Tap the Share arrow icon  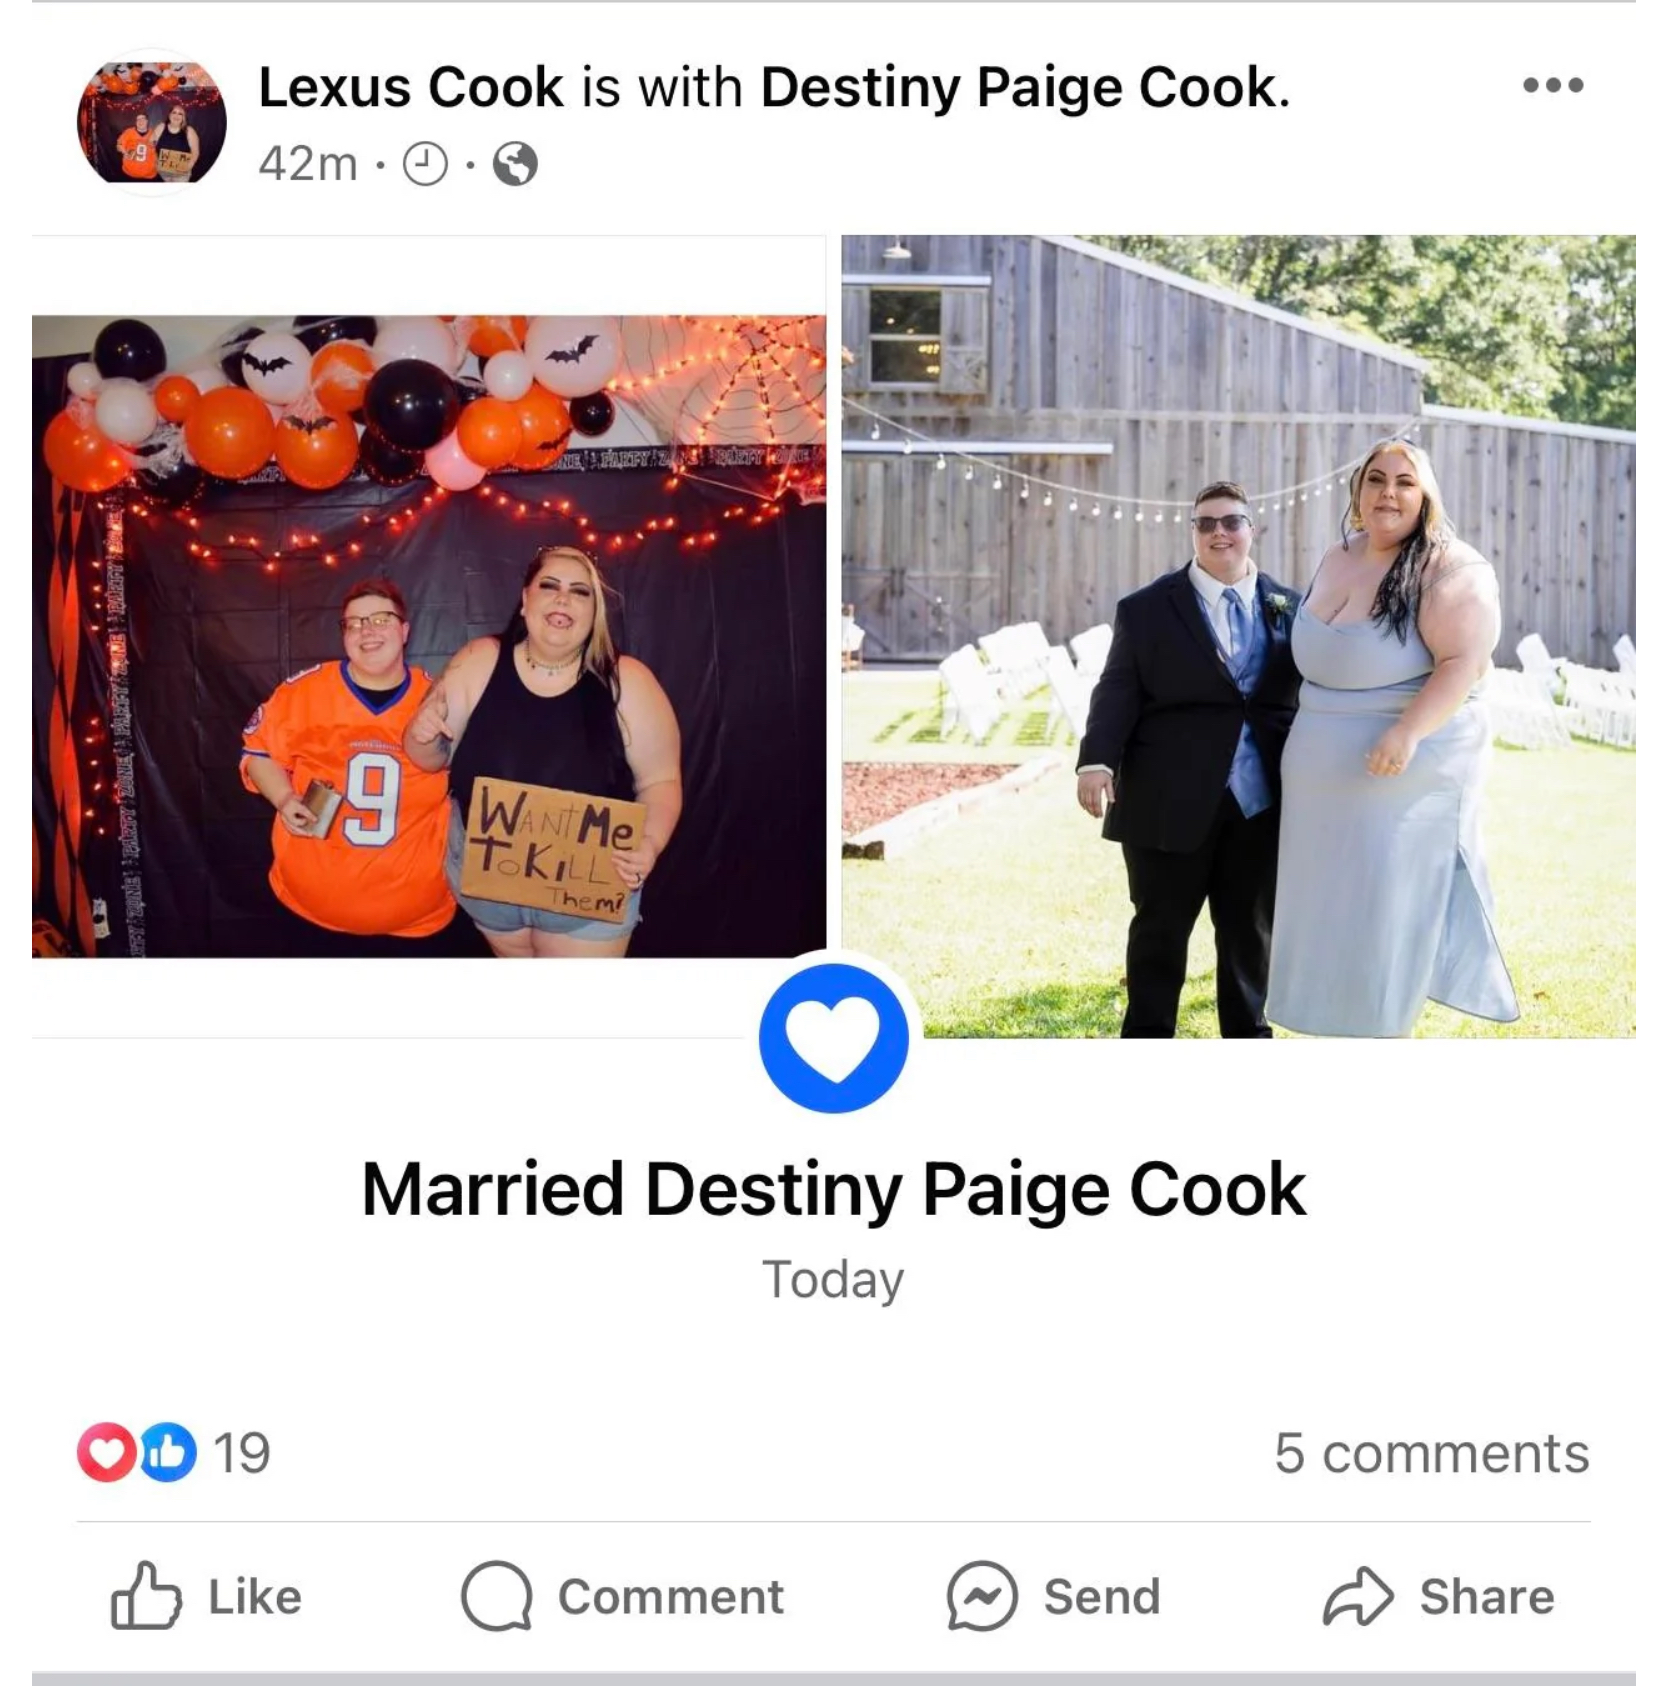[1357, 1596]
